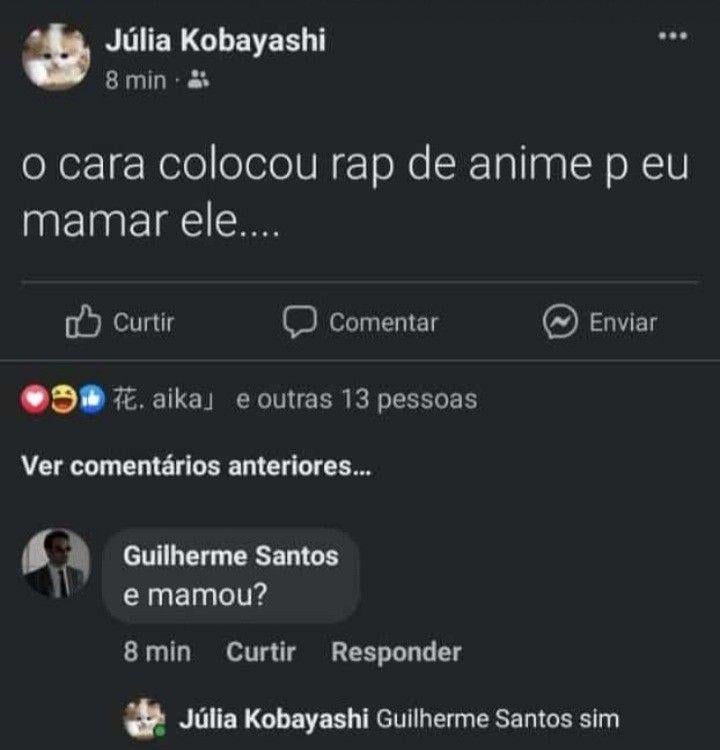Click the thumbs-up Curtir icon on post
The height and width of the screenshot is (750, 720).
click(85, 322)
